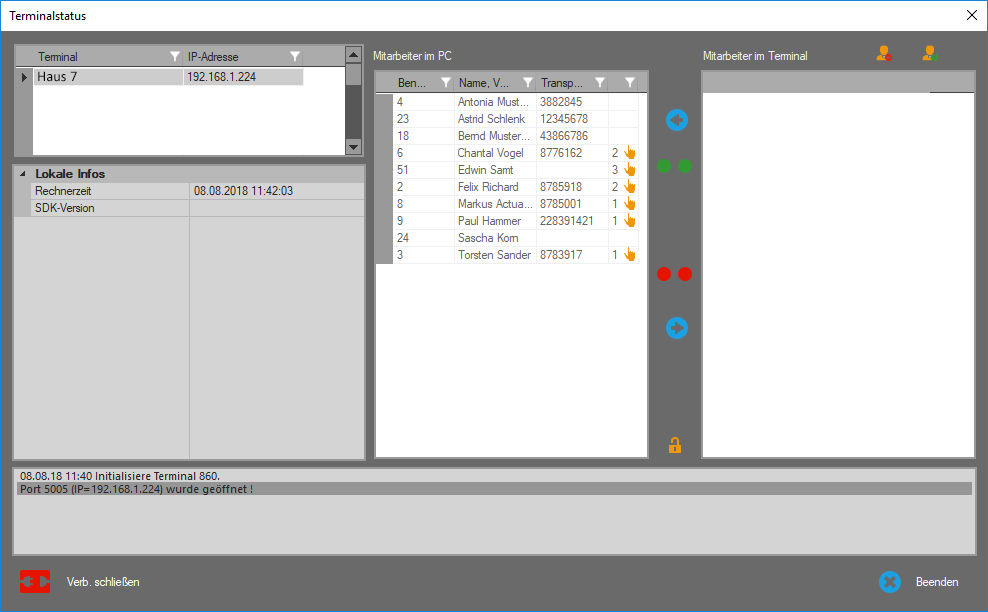Click the blue X Beenden icon
This screenshot has width=988, height=612.
click(890, 582)
